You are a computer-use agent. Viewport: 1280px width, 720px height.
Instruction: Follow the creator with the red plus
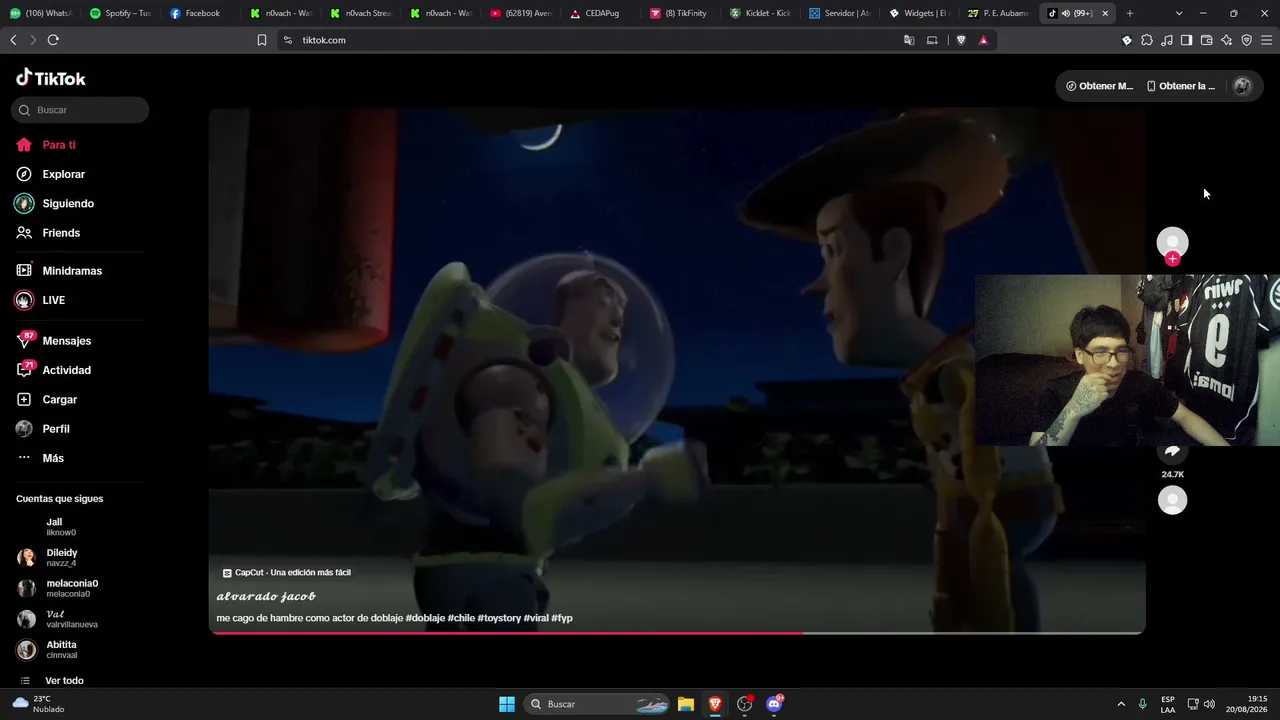pyautogui.click(x=1172, y=259)
